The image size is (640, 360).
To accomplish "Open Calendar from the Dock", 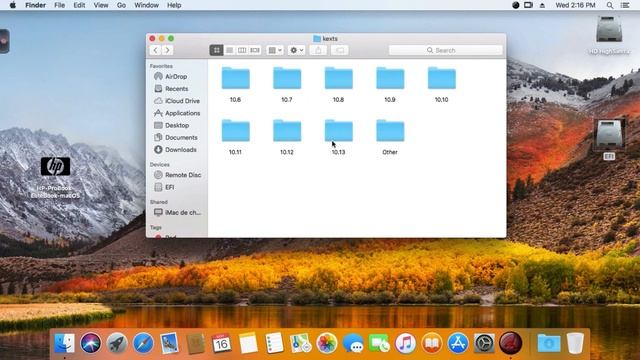I will coord(222,343).
